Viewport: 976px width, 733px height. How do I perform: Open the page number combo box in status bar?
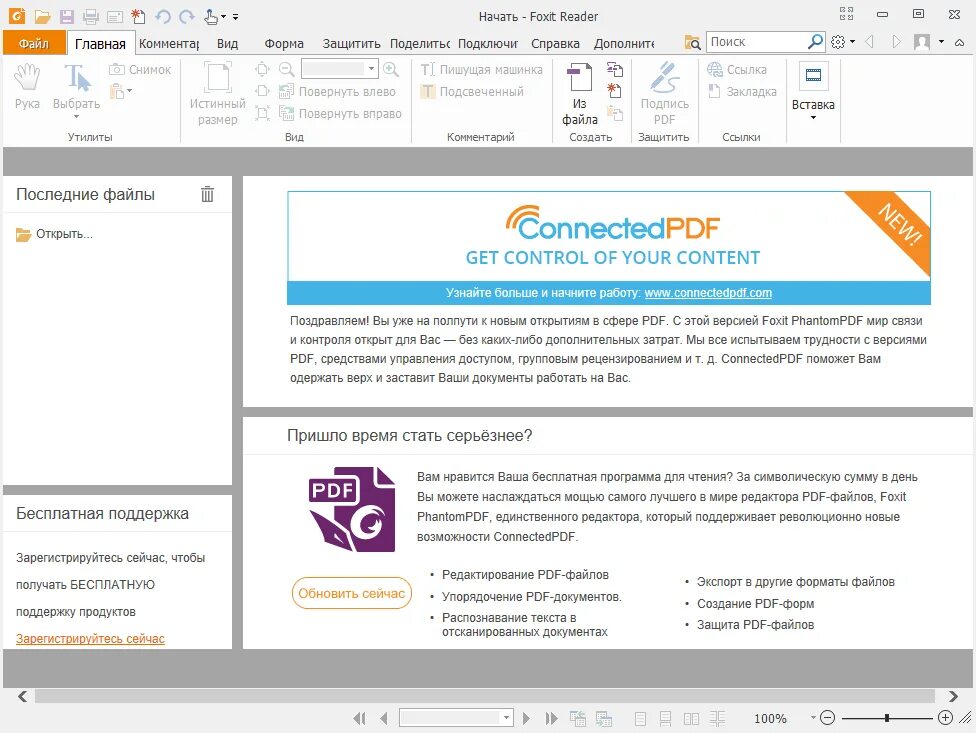(456, 718)
